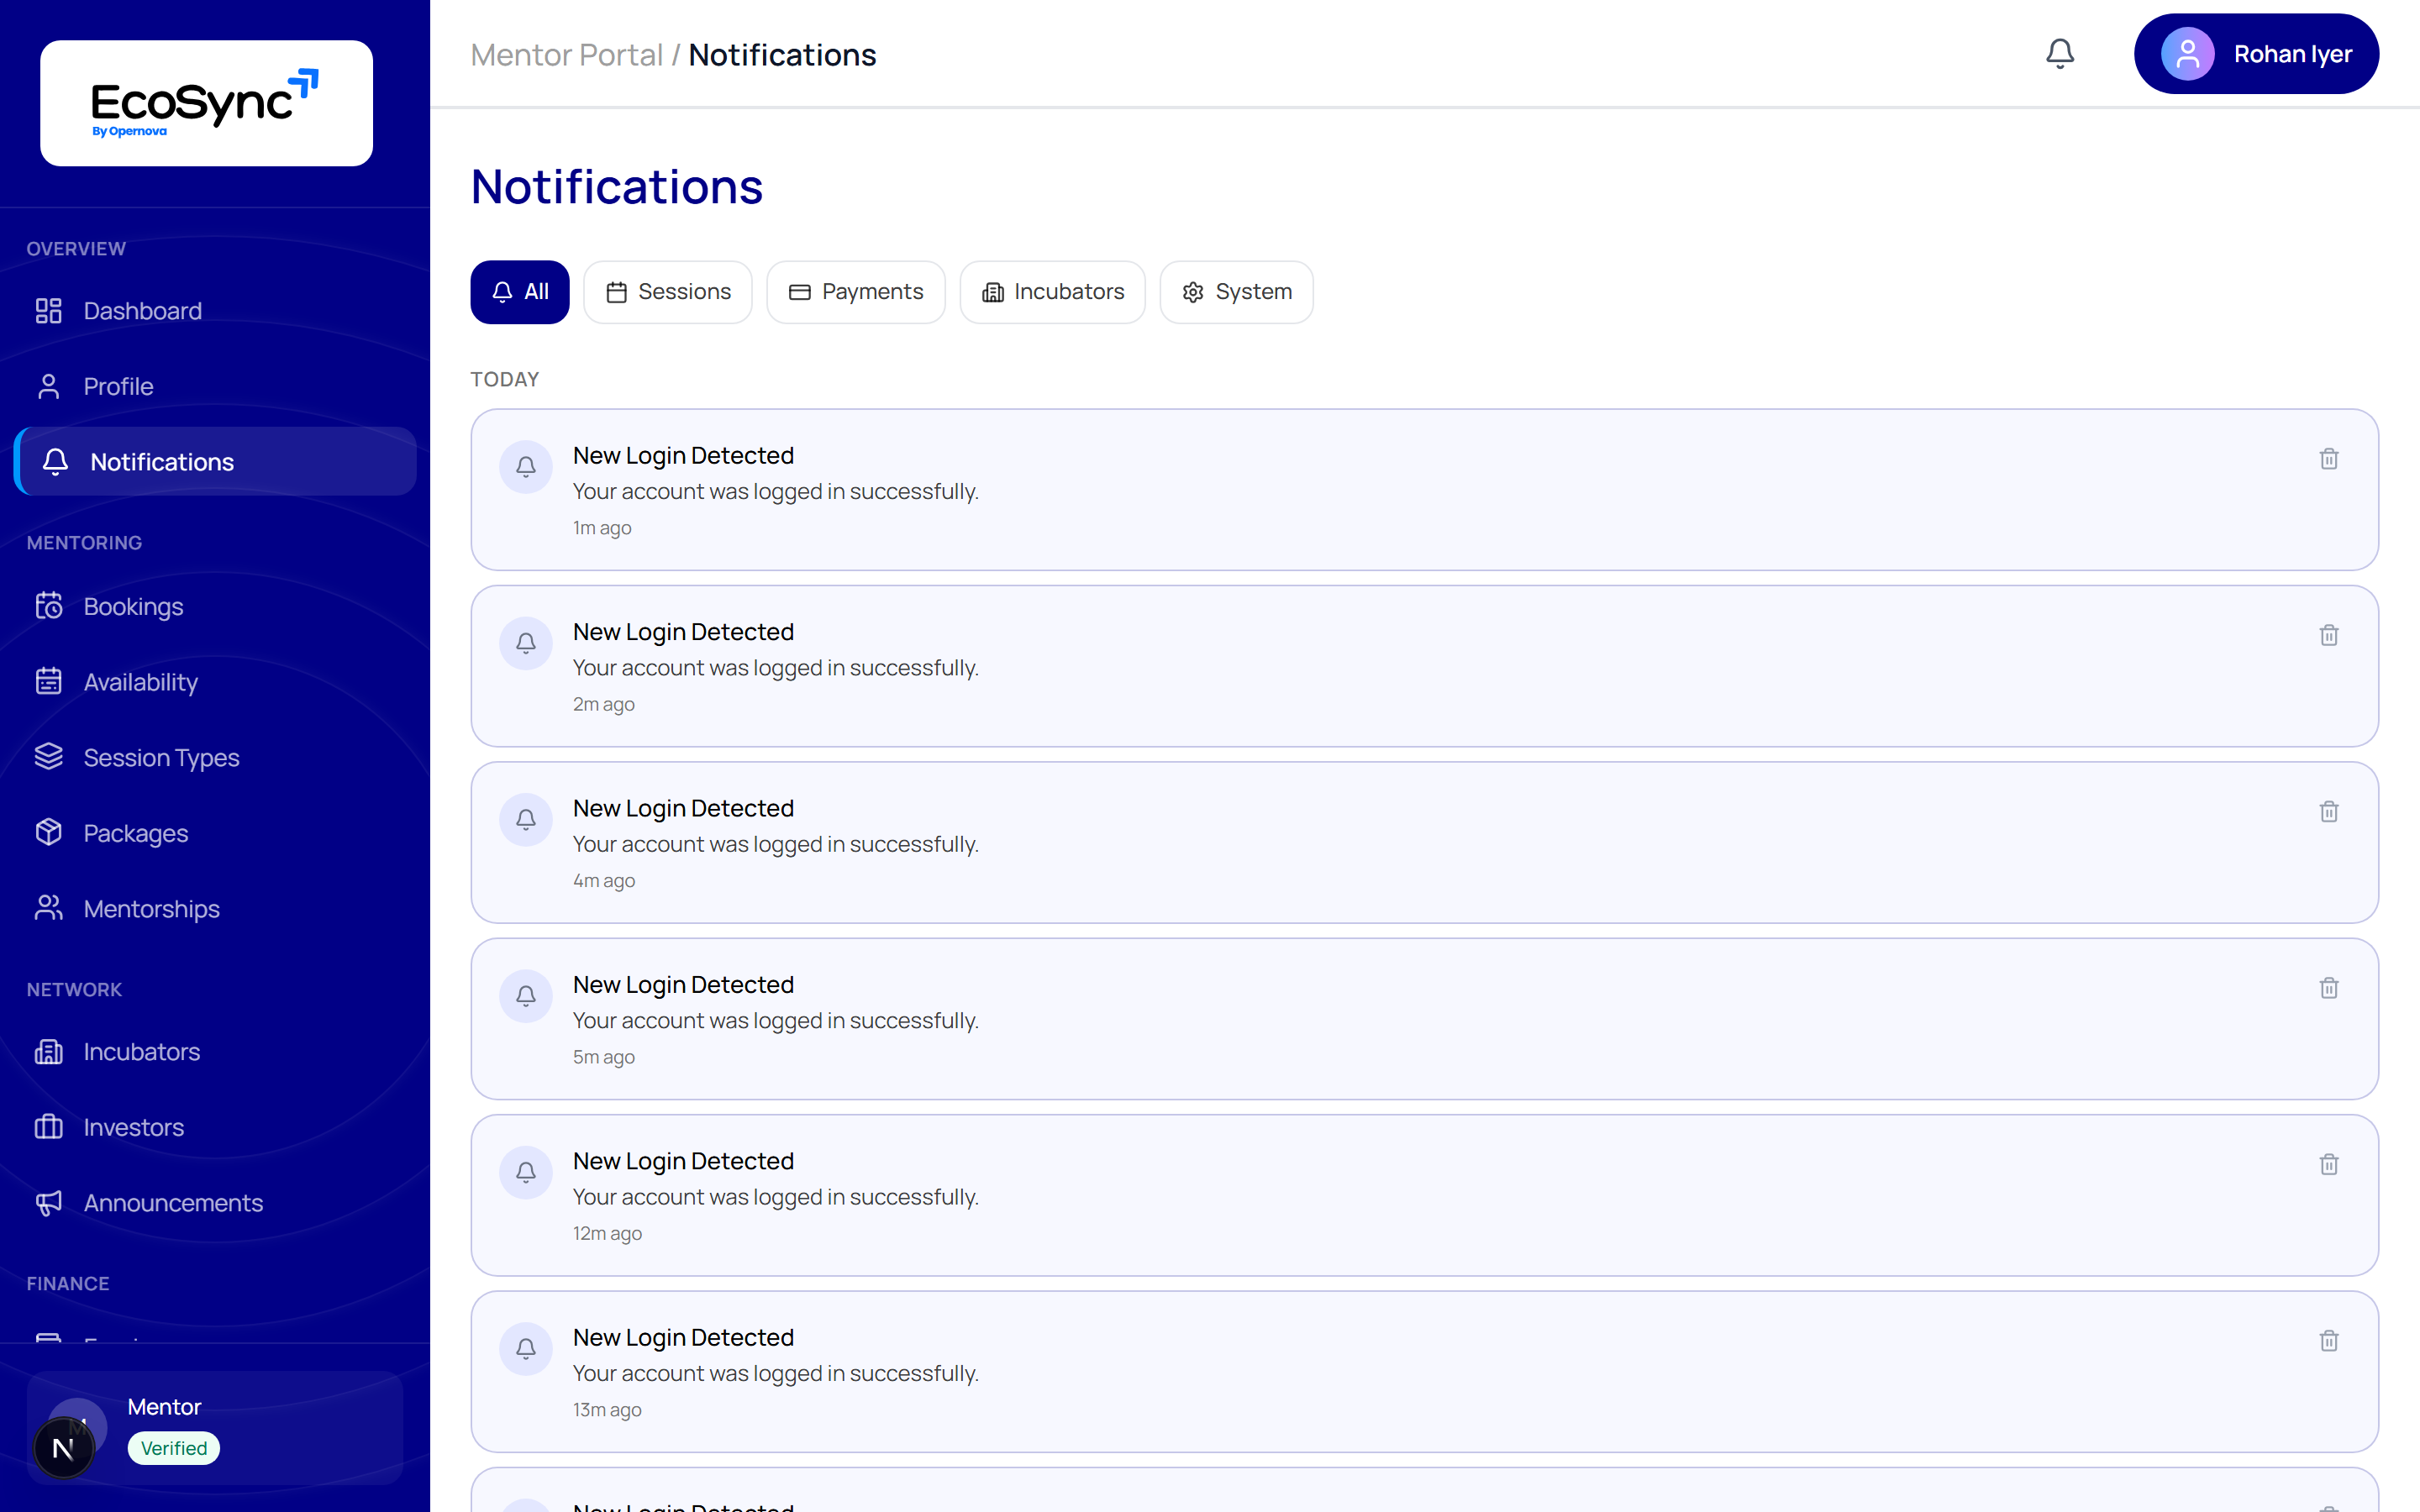Open Mentorships in the sidebar
This screenshot has height=1512, width=2420.
click(215, 909)
